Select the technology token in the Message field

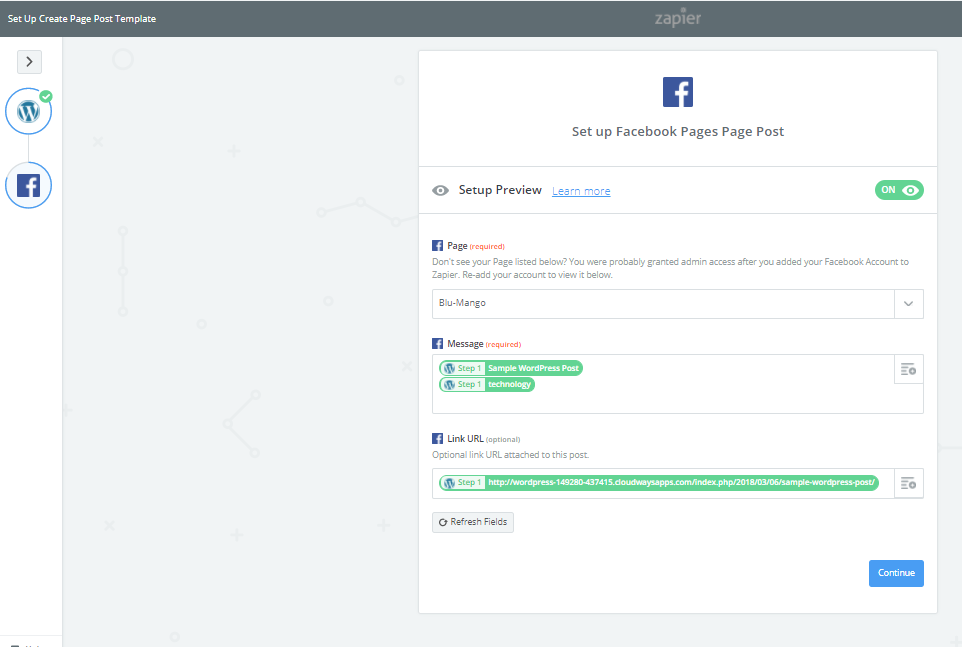(510, 384)
